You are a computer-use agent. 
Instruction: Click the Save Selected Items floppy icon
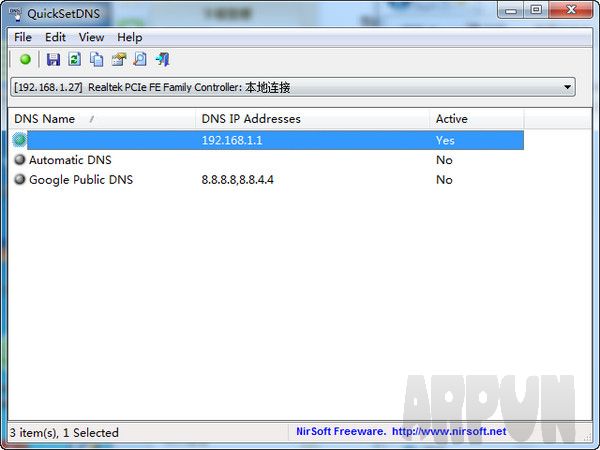tap(53, 60)
